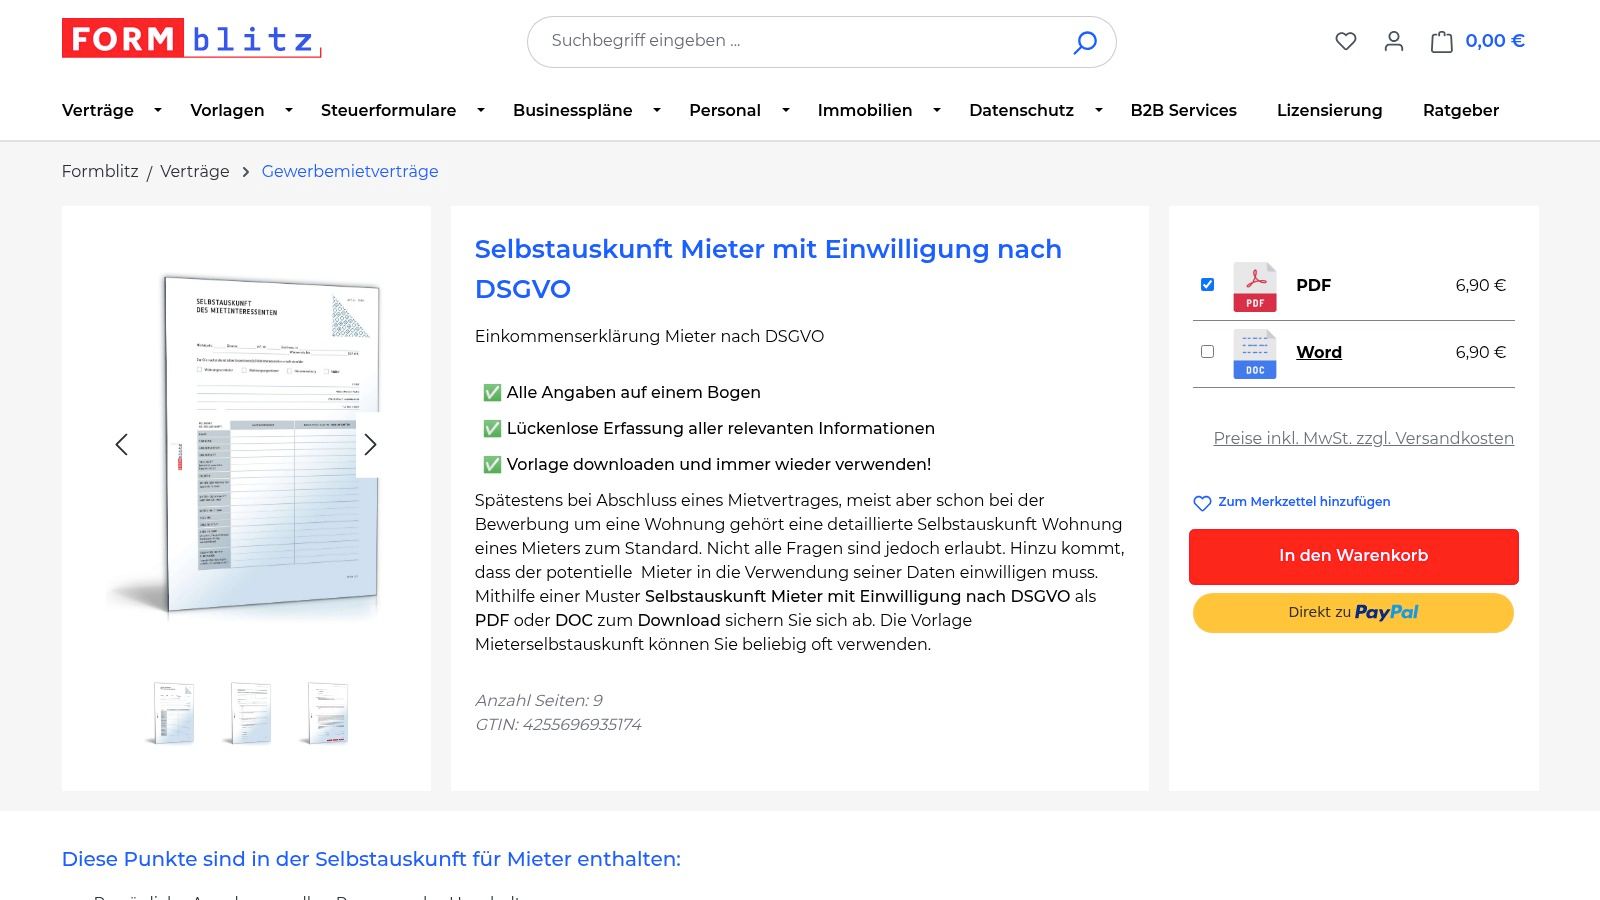Open the Ratgeber menu item
Image resolution: width=1600 pixels, height=900 pixels.
(x=1460, y=110)
